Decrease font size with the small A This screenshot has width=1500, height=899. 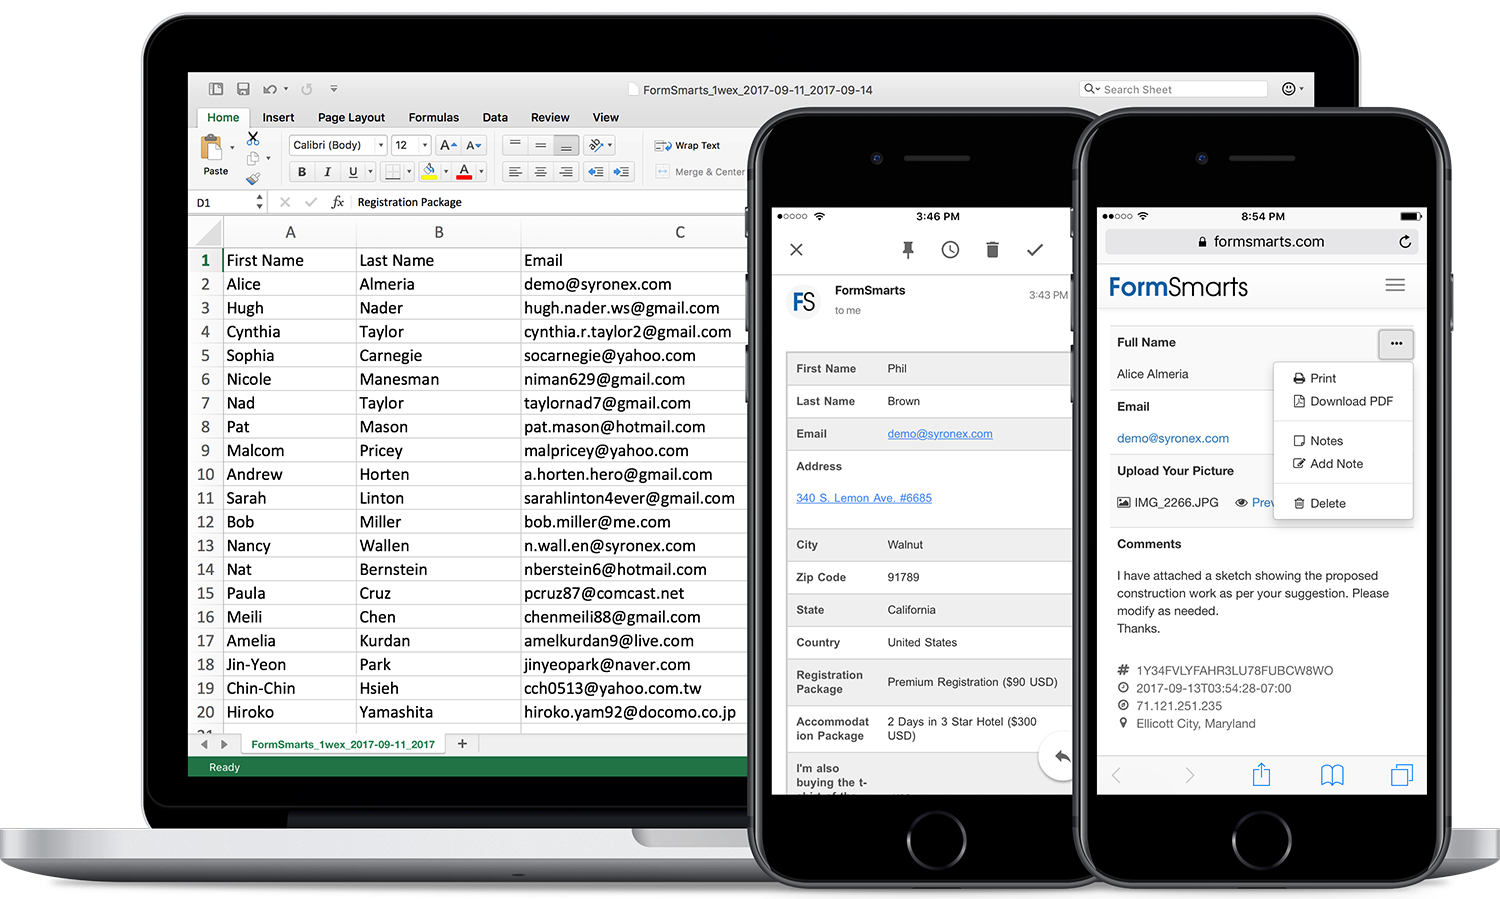click(474, 145)
